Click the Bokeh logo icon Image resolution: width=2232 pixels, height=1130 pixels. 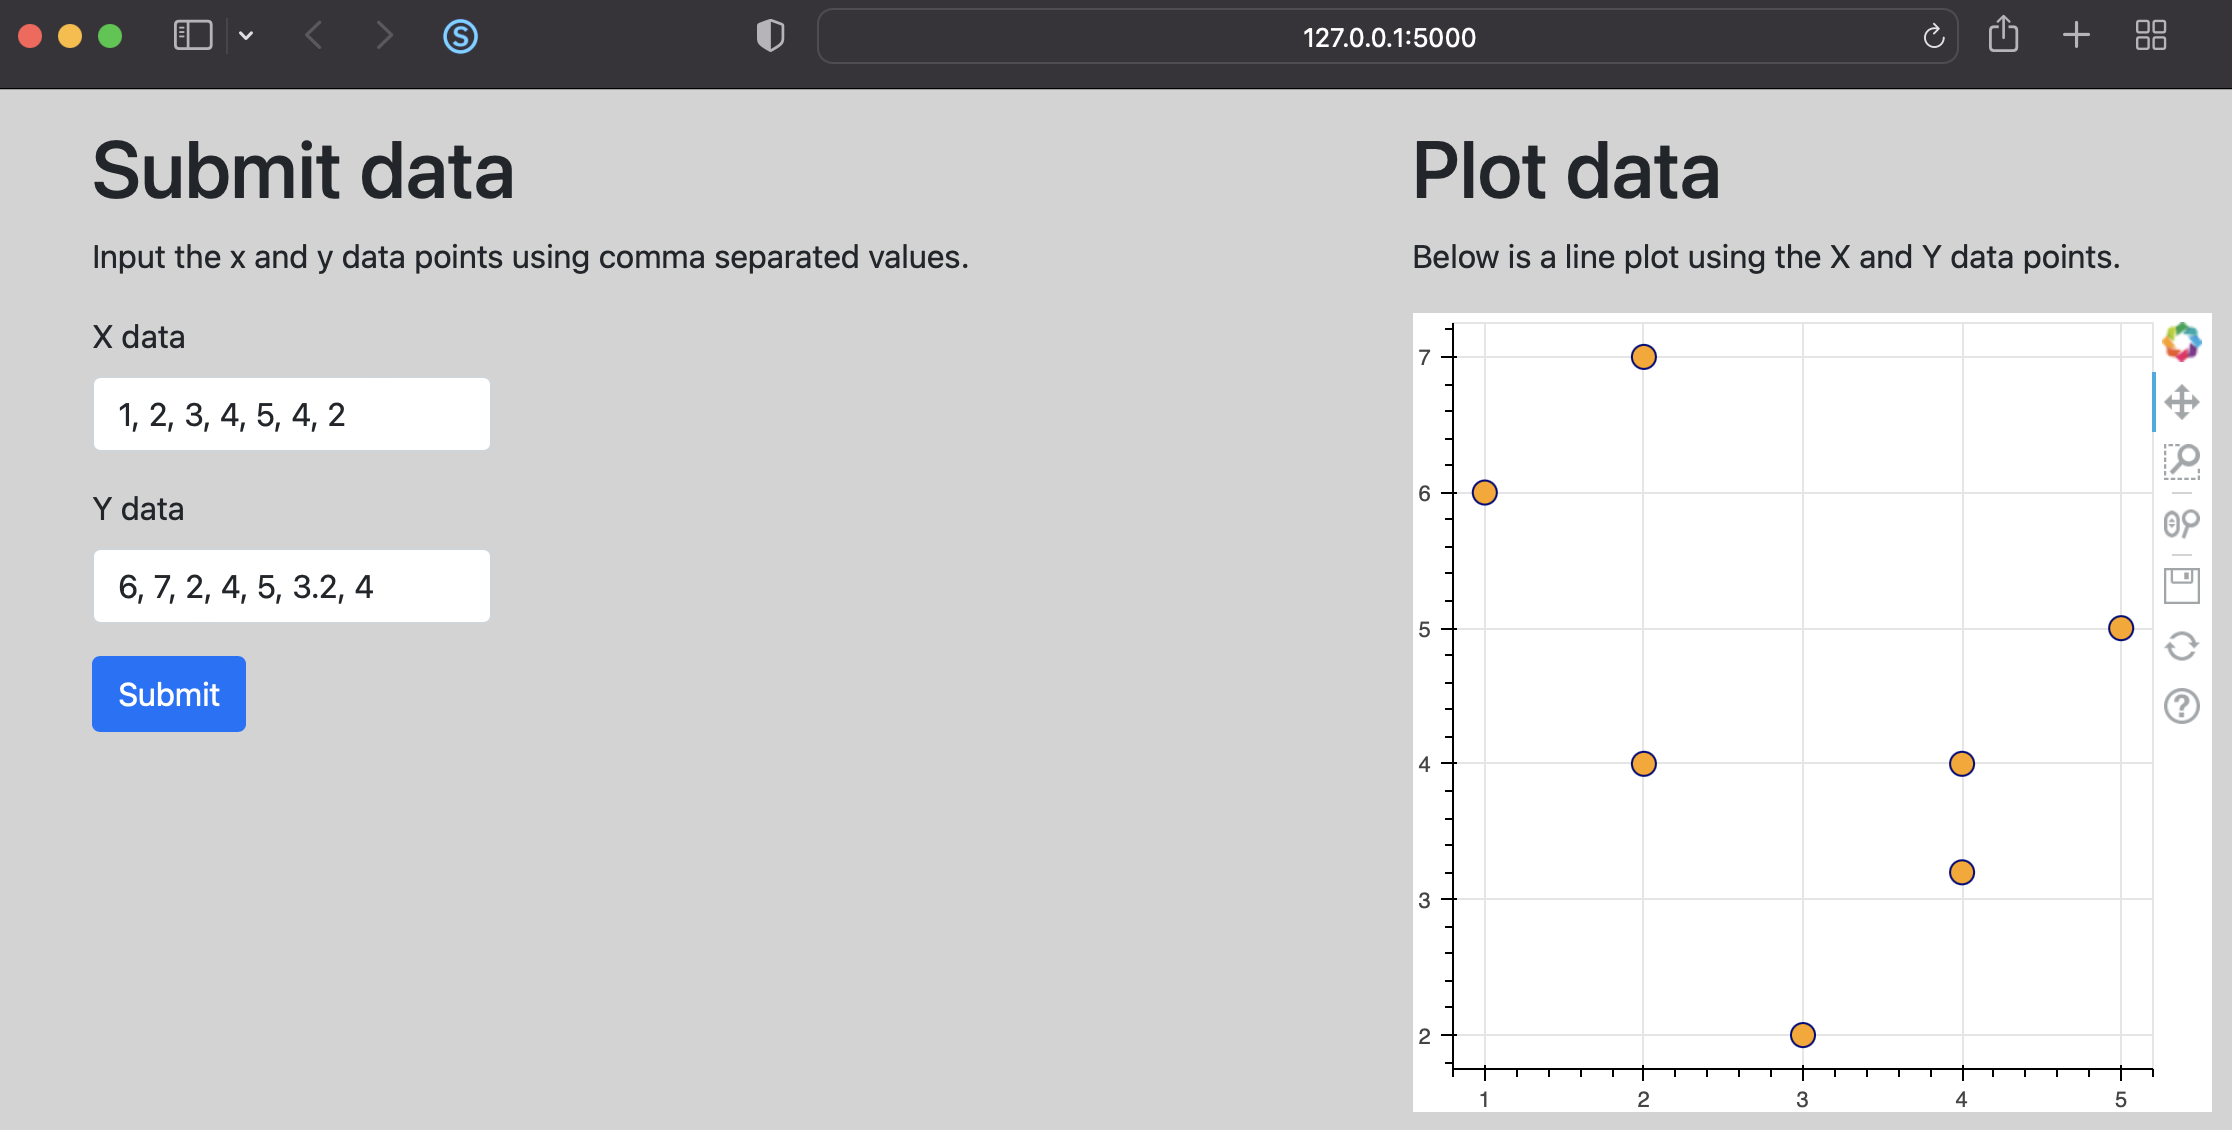pos(2181,342)
